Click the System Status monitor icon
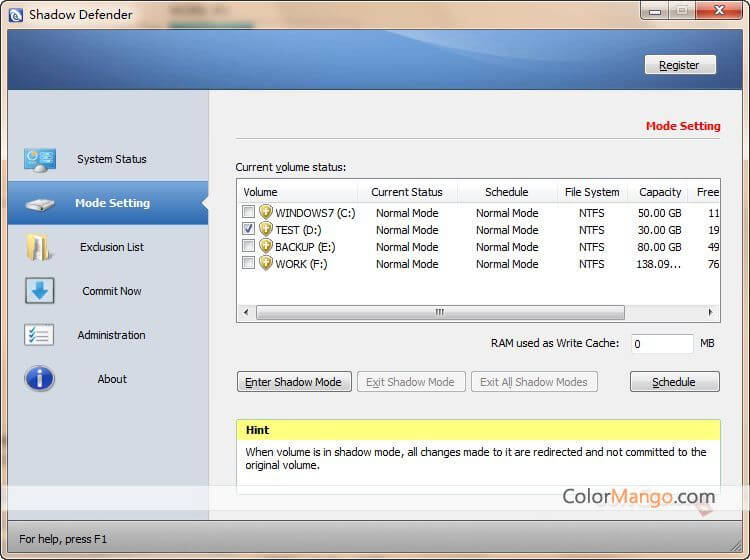This screenshot has width=750, height=560. point(40,159)
